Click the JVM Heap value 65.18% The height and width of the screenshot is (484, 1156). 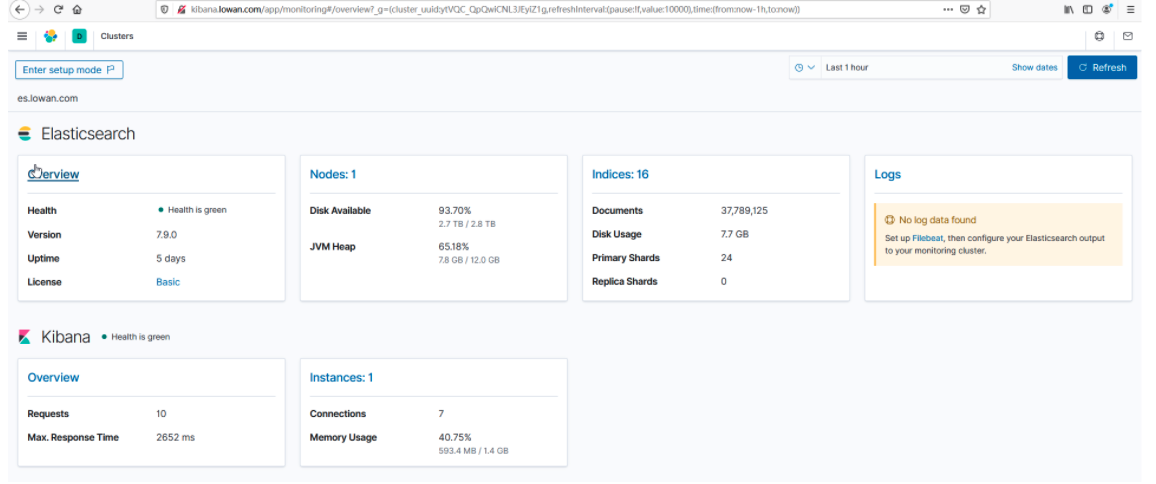[x=453, y=246]
